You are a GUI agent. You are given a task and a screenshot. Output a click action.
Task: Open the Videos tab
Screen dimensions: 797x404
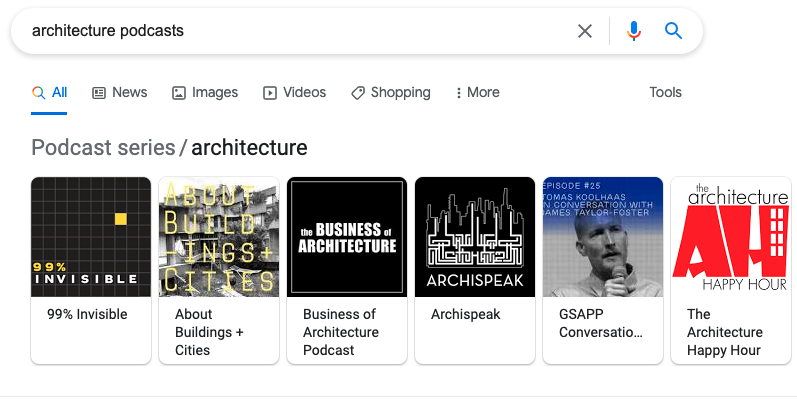coord(294,92)
